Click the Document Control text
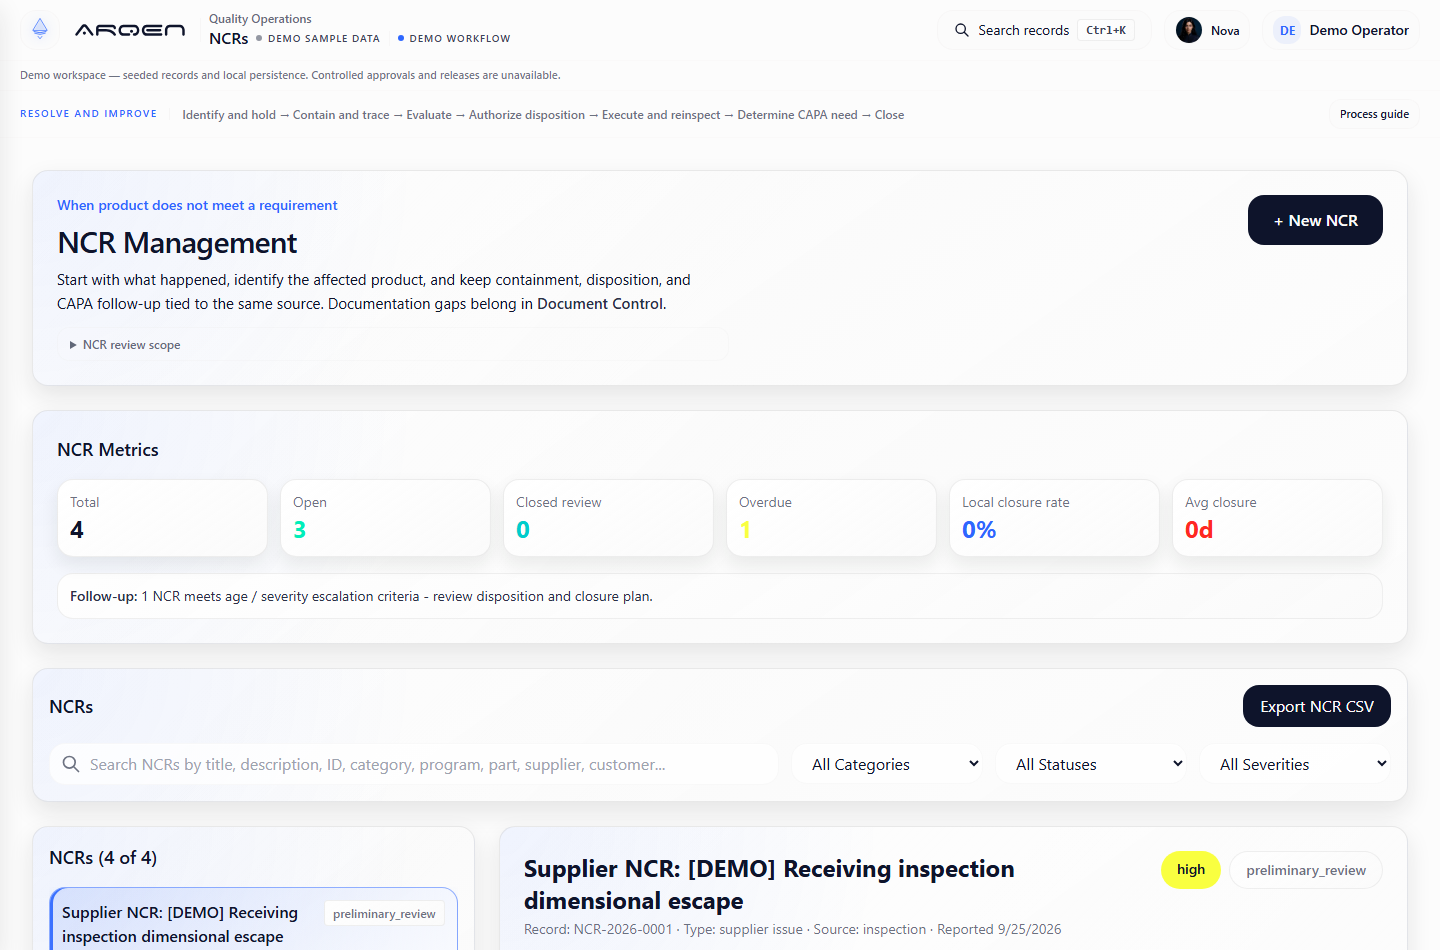This screenshot has width=1440, height=950. [x=600, y=304]
